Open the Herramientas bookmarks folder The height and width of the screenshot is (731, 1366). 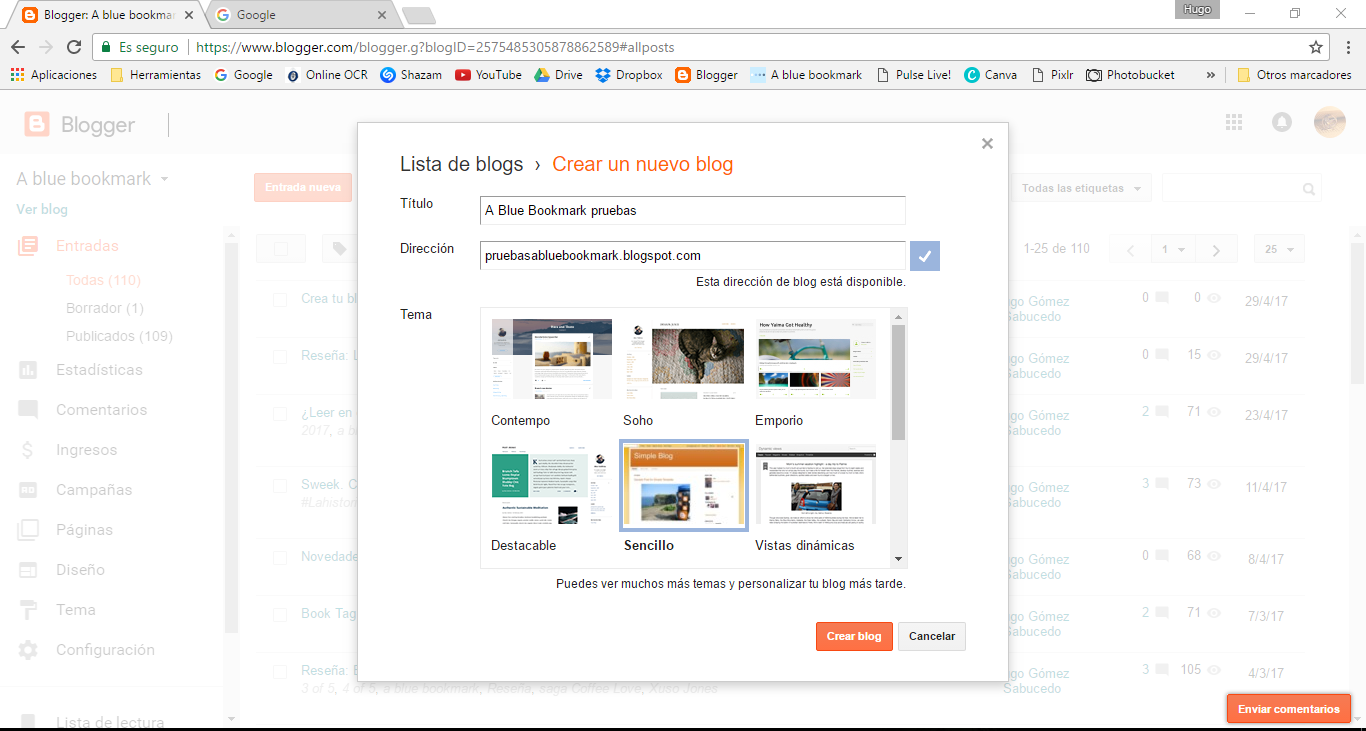[x=155, y=75]
